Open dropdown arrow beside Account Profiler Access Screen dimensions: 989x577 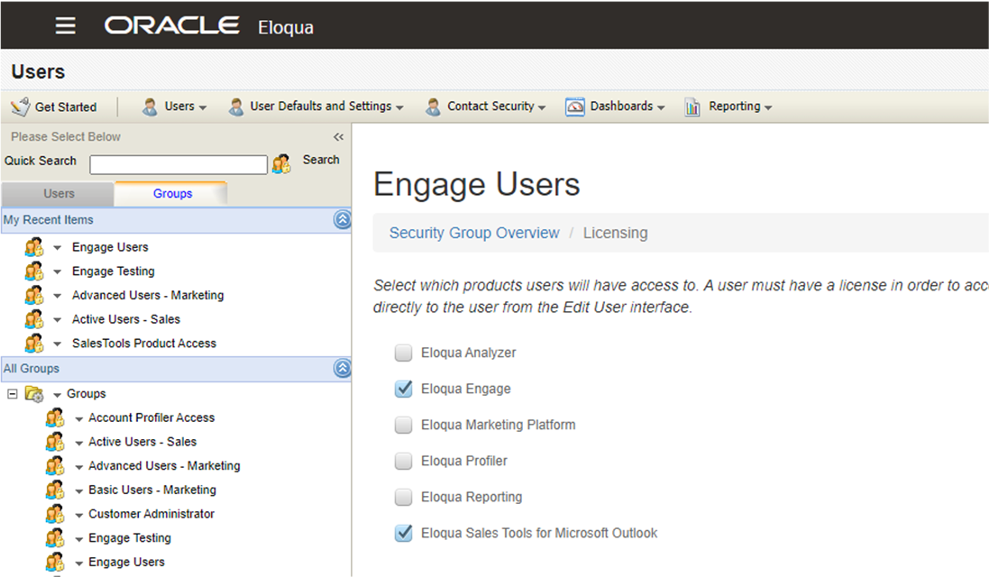[79, 419]
